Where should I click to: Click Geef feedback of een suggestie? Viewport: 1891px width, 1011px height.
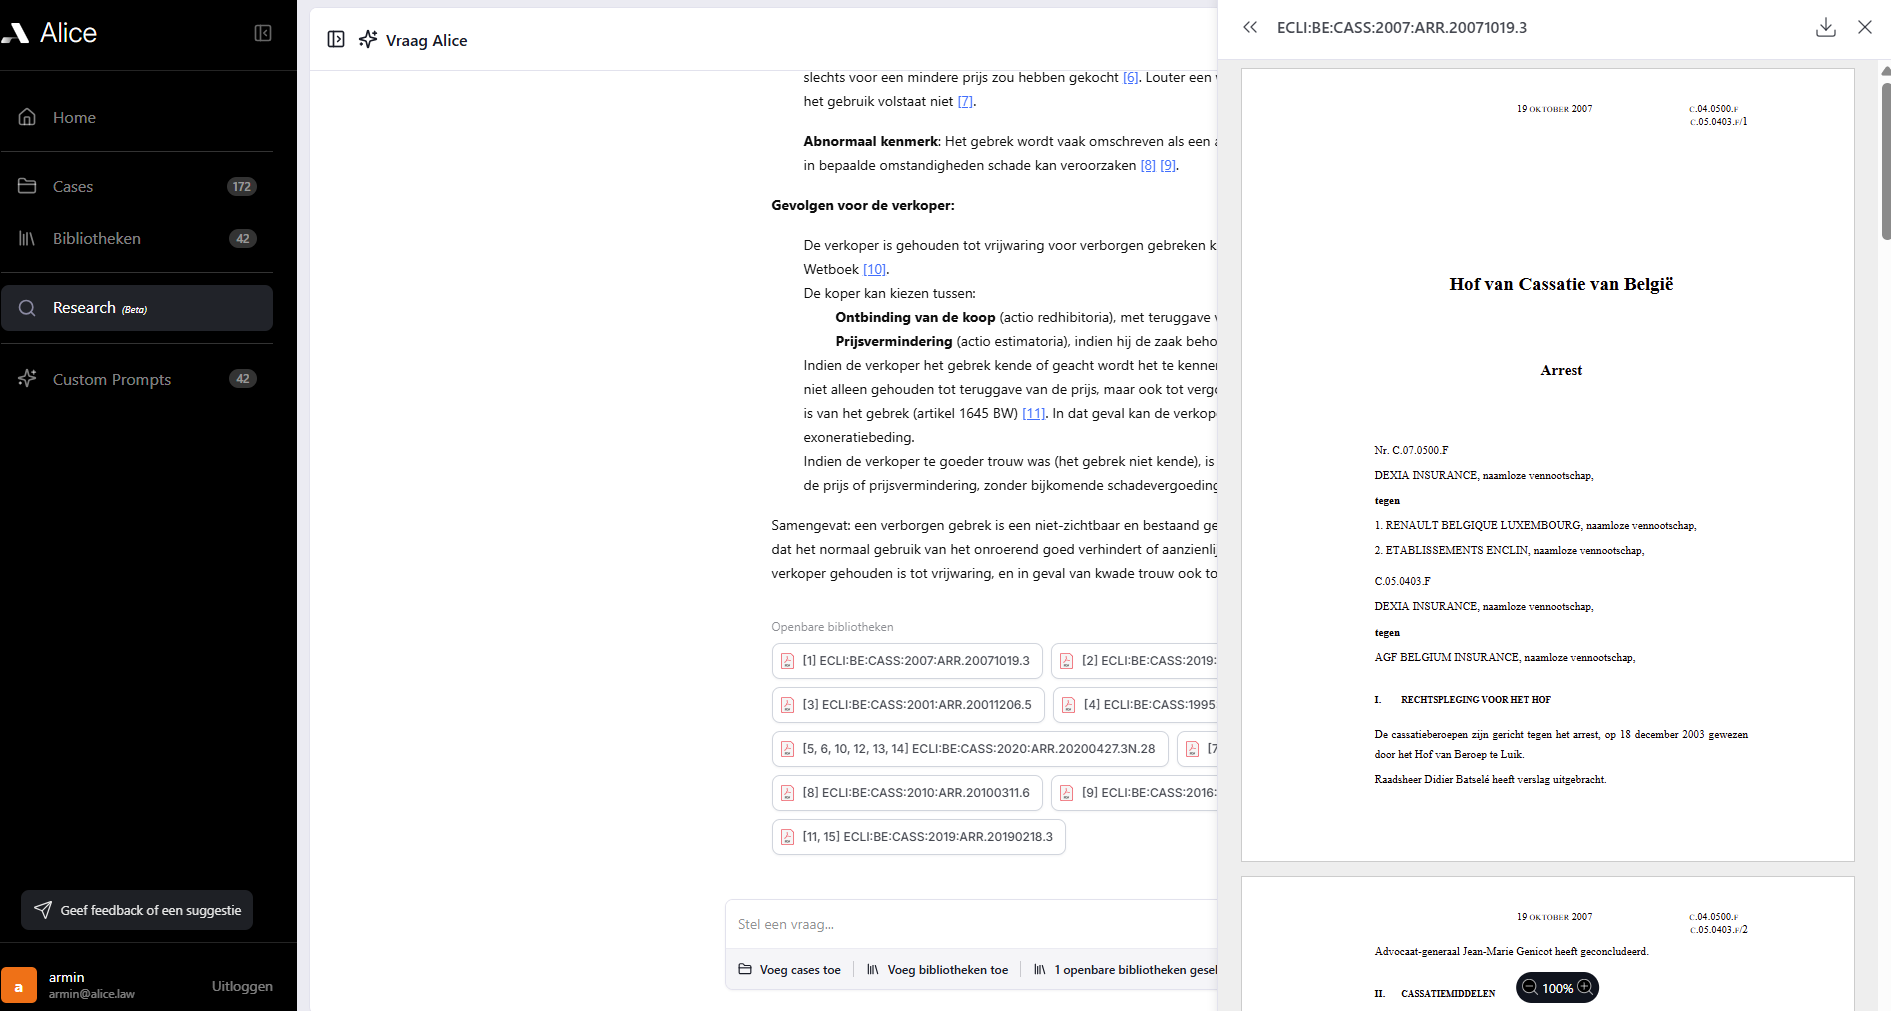click(x=137, y=910)
